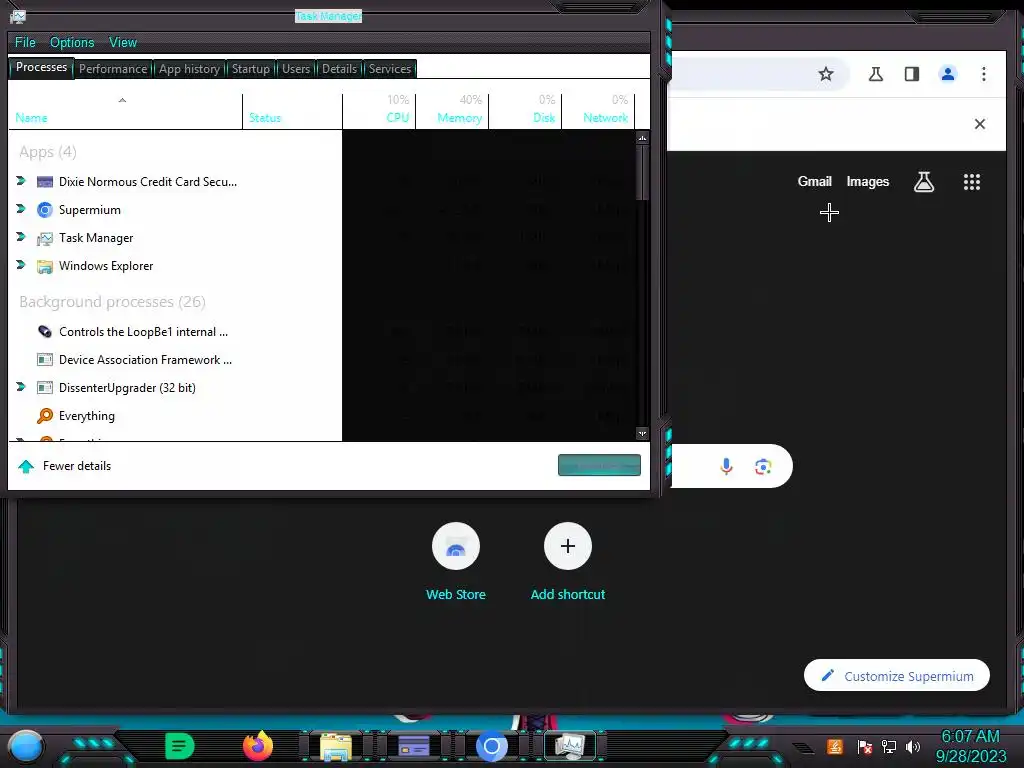The height and width of the screenshot is (768, 1024).
Task: Select the 'Apps (4)' group header
Action: [48, 152]
